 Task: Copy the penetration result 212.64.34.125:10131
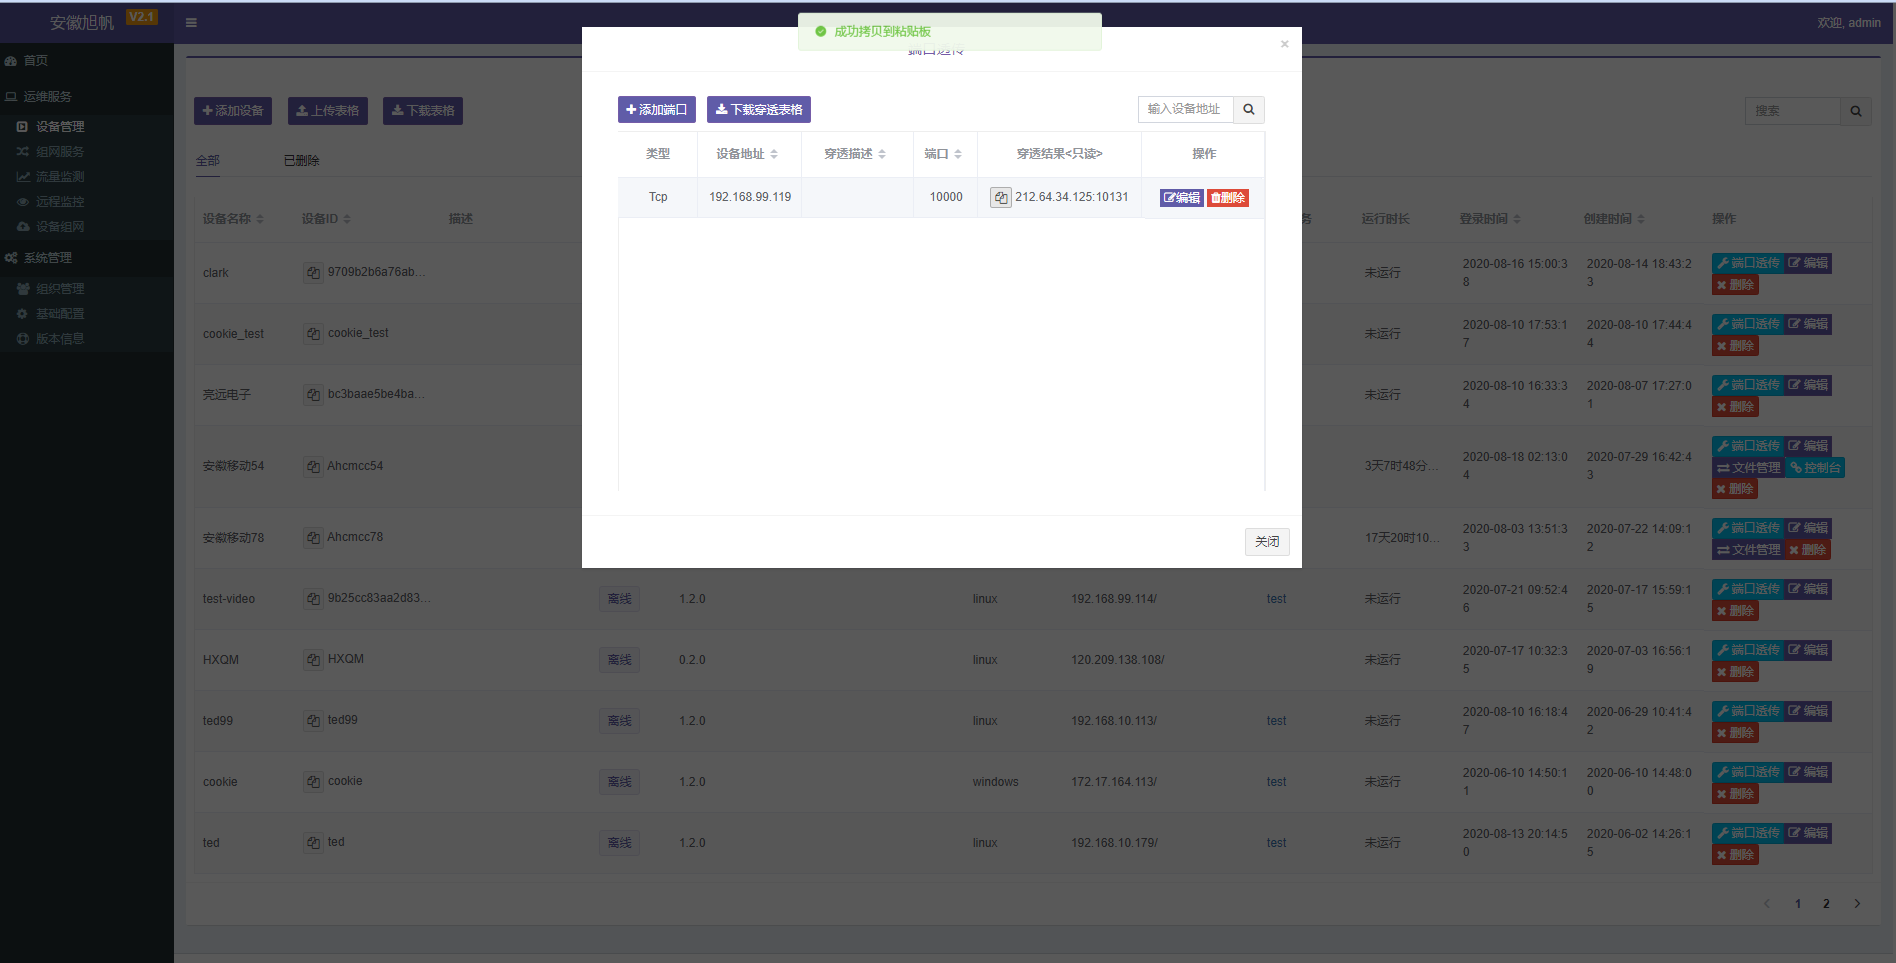click(1001, 198)
